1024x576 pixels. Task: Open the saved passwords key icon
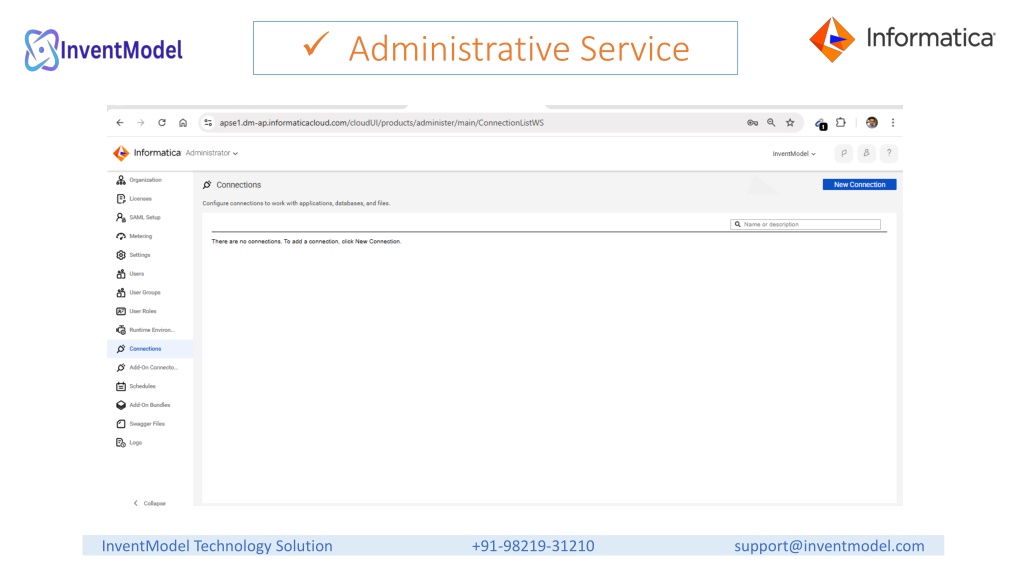coord(752,123)
